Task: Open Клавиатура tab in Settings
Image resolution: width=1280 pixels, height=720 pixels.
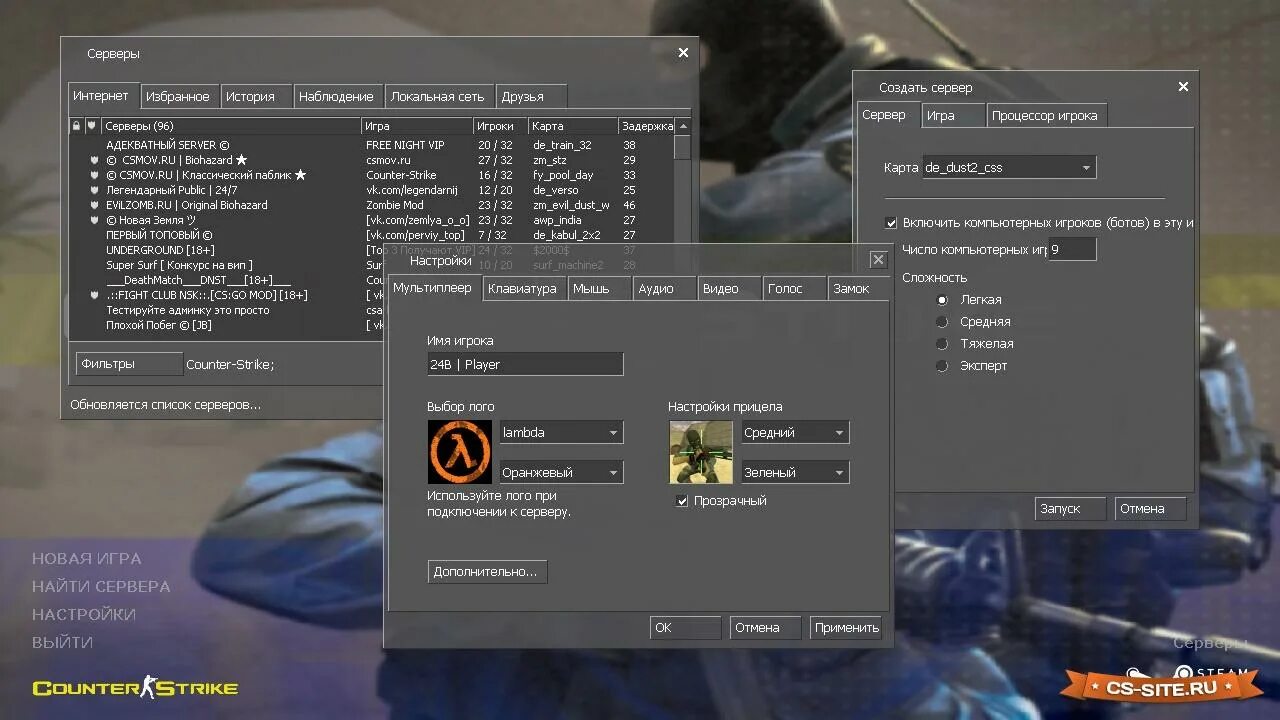Action: (x=524, y=289)
